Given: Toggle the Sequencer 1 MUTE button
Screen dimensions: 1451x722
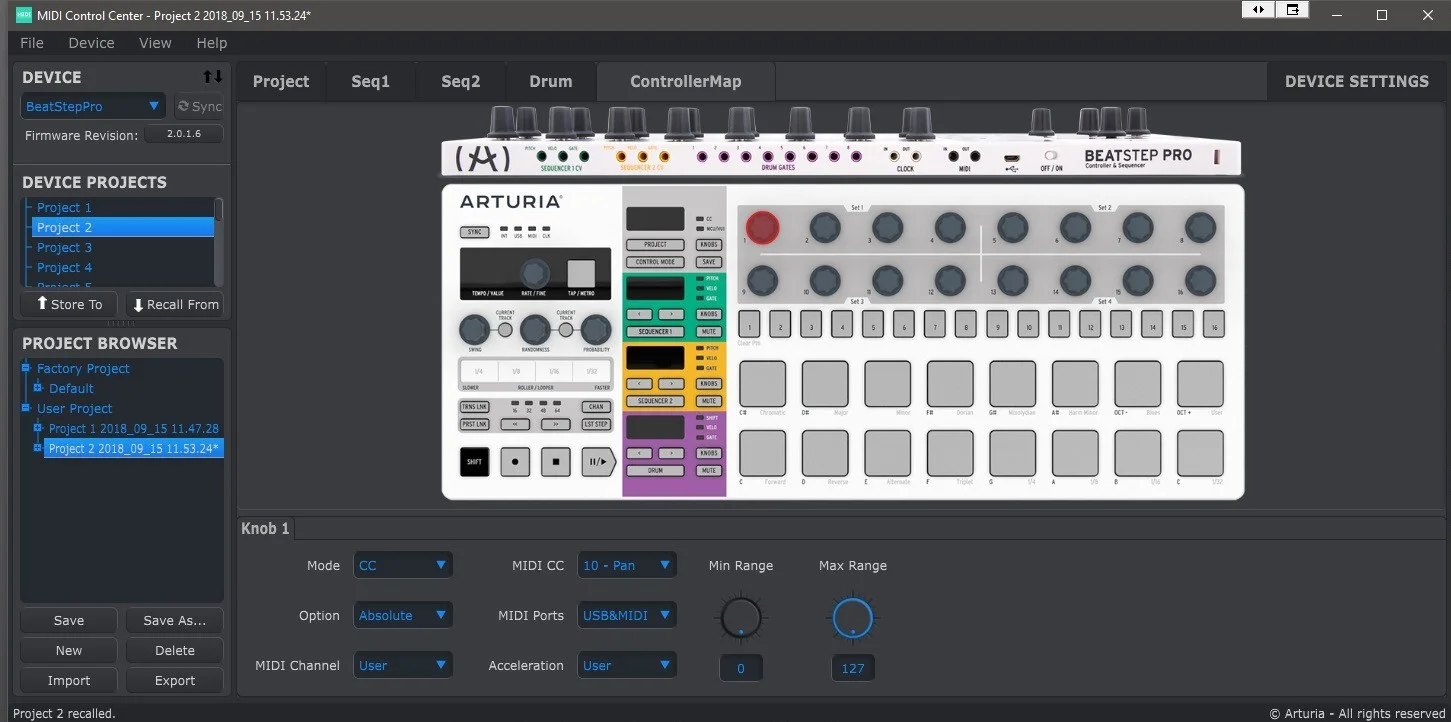Looking at the screenshot, I should click(709, 331).
